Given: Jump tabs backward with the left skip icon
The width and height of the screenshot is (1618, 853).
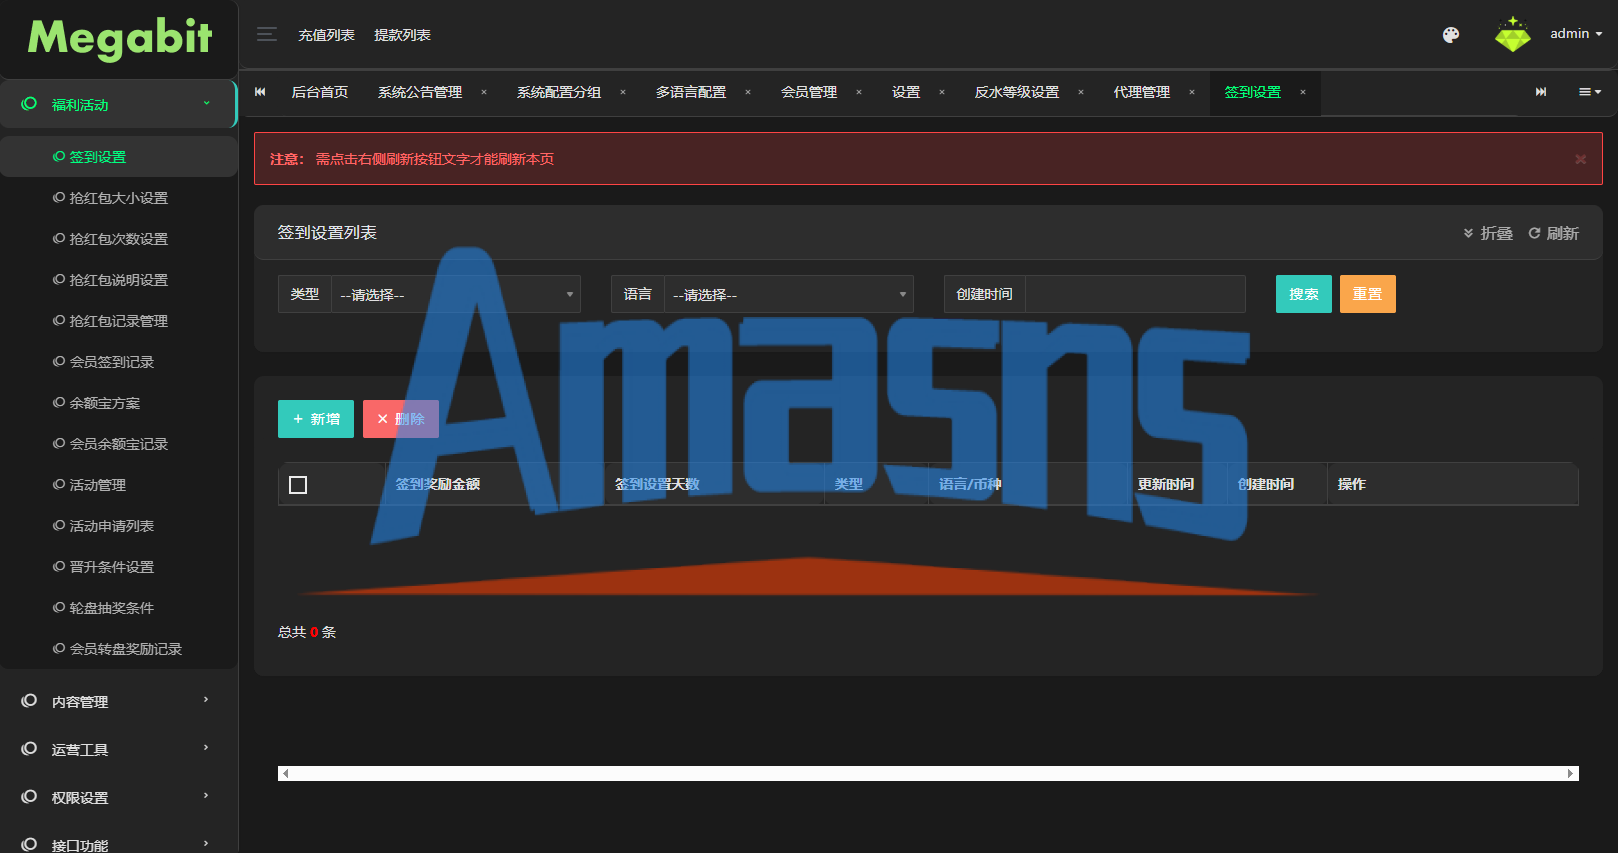Looking at the screenshot, I should [x=260, y=92].
